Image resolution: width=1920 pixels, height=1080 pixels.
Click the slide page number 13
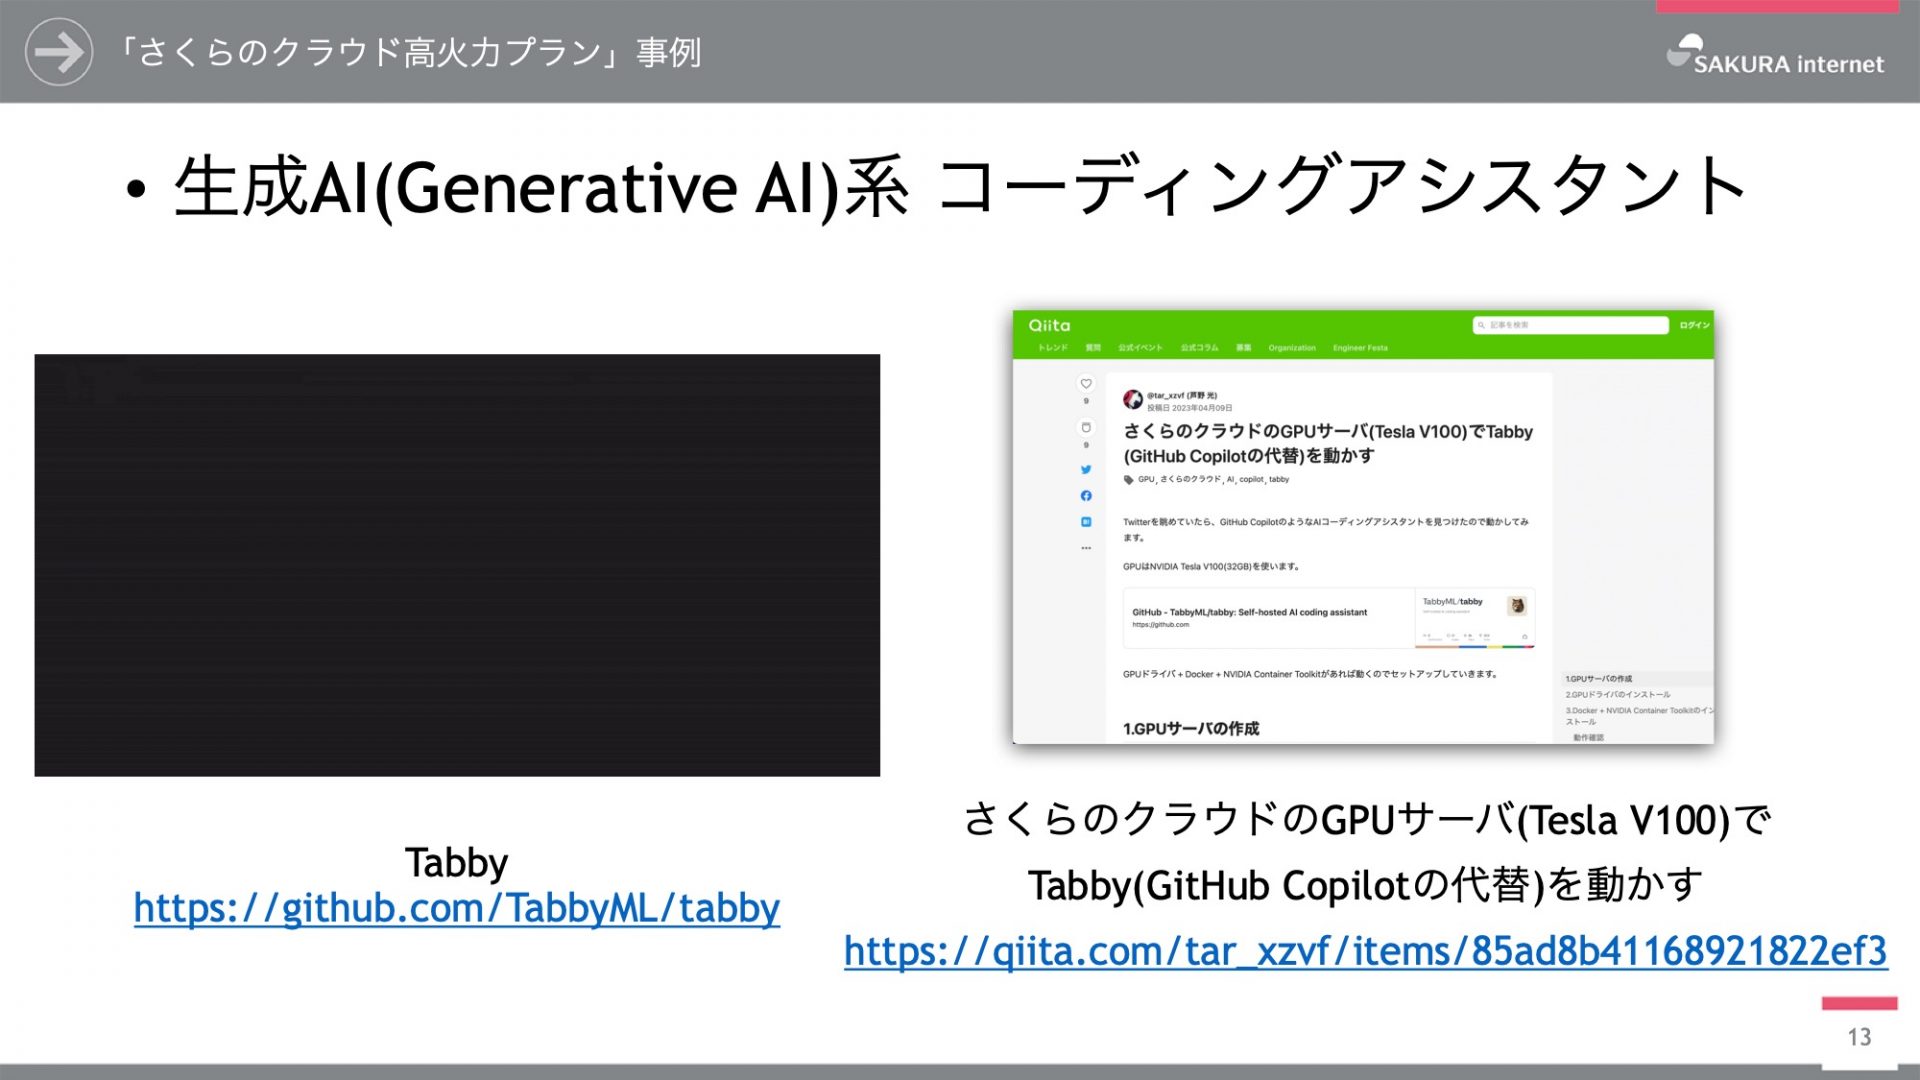tap(1859, 1037)
